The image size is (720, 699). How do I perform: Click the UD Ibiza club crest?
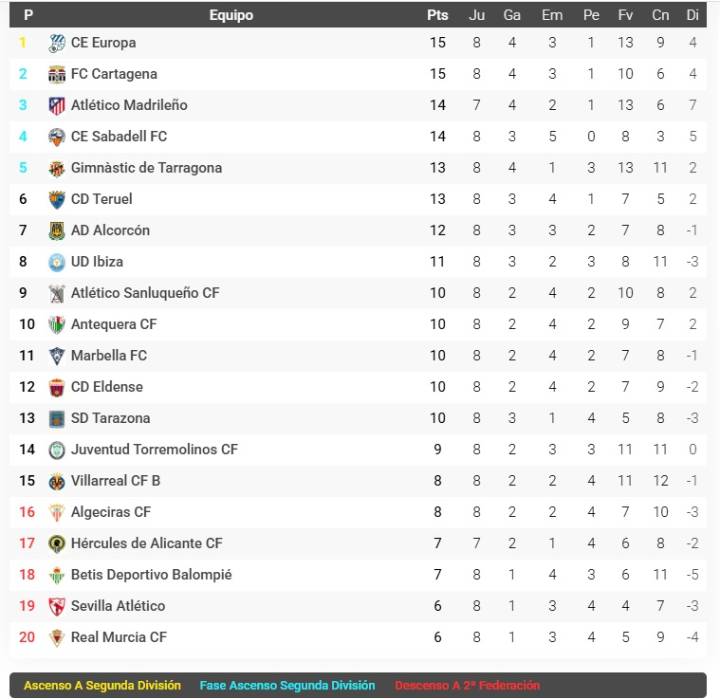[57, 262]
